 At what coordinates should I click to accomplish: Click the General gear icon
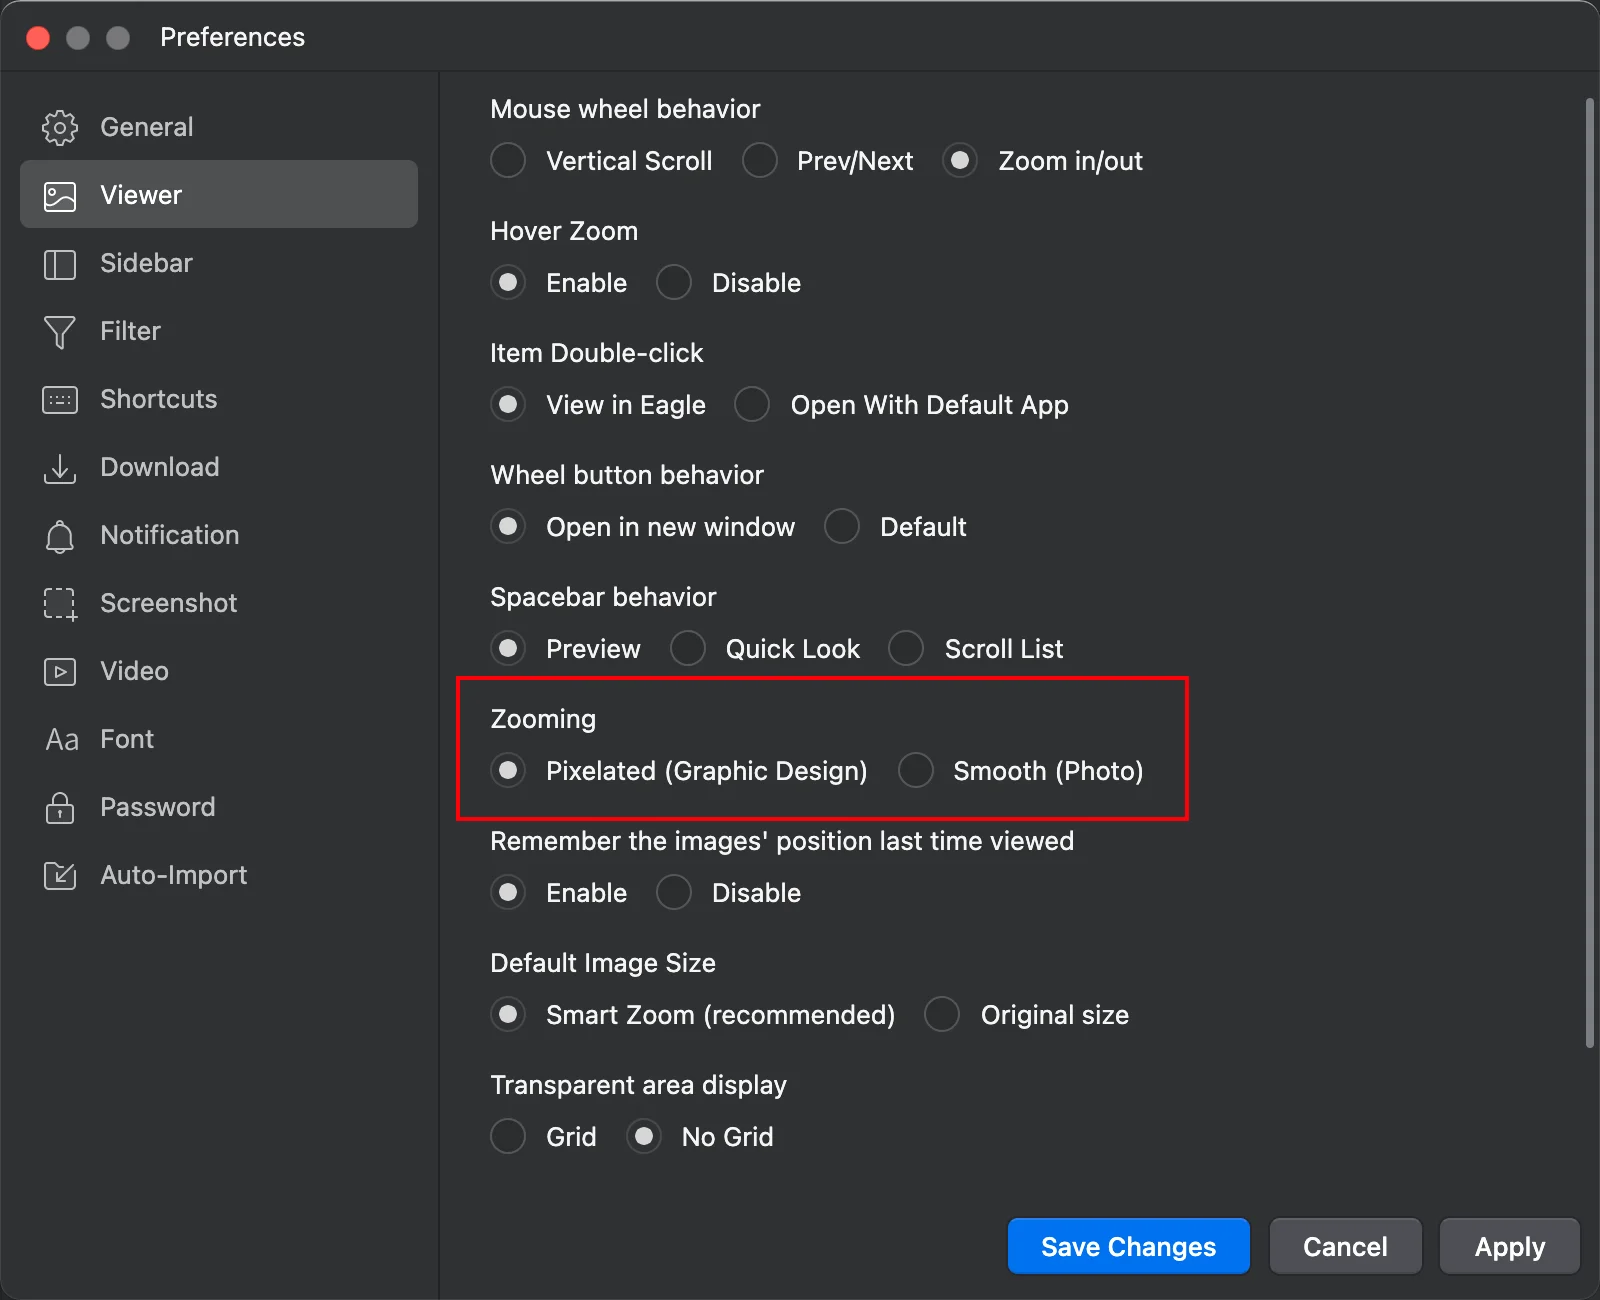point(60,127)
